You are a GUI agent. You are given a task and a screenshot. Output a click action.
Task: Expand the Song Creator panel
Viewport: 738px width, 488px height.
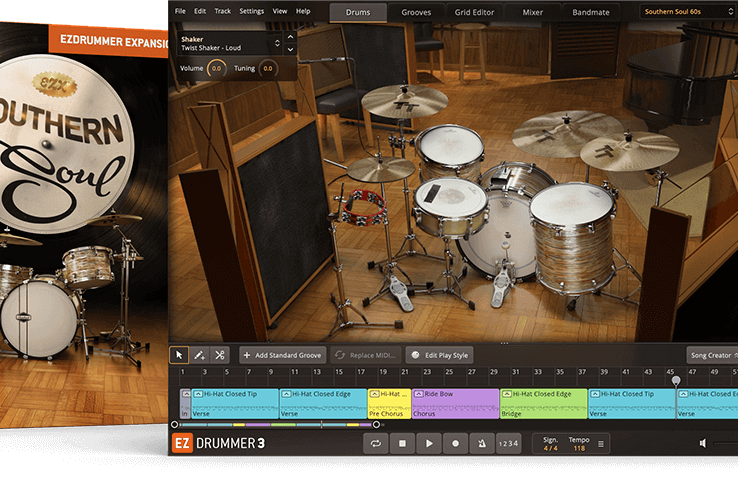click(713, 355)
